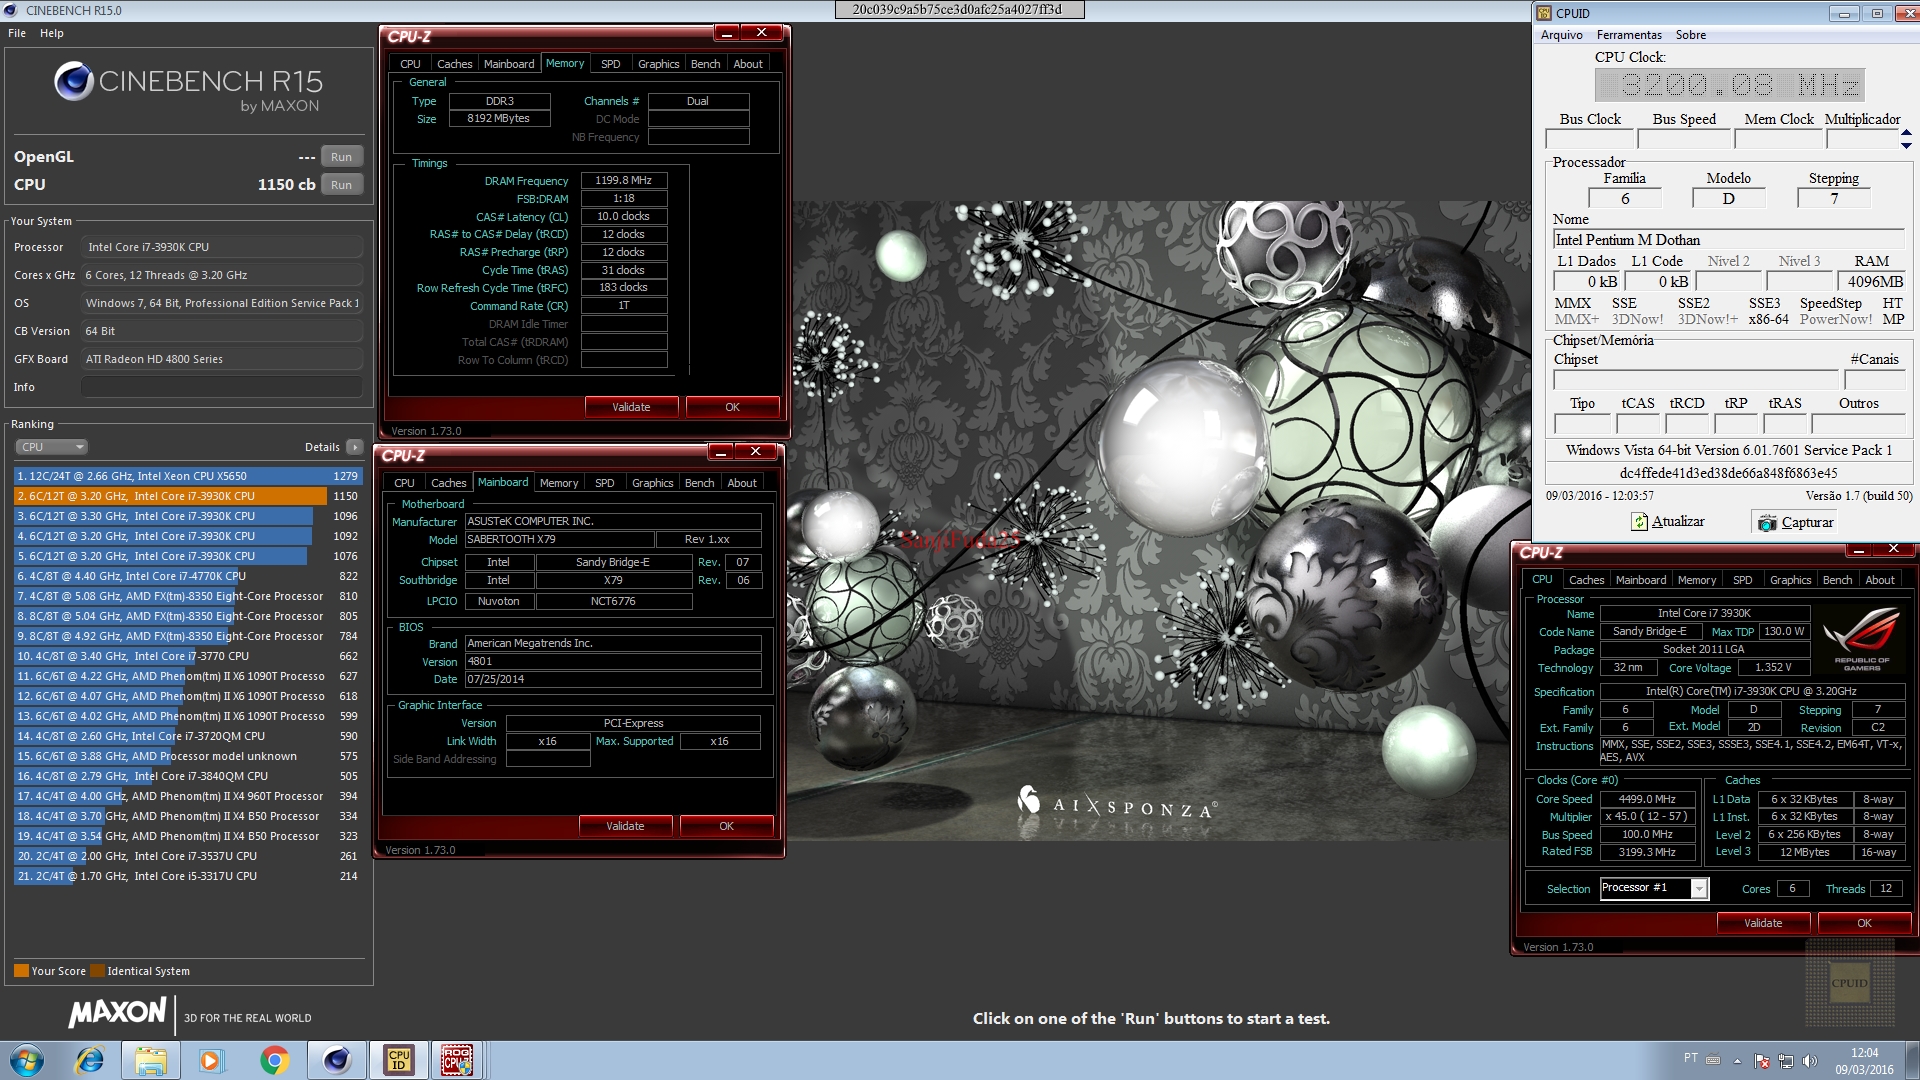Screen dimensions: 1920x1080
Task: Open the Windows Start menu orb
Action: pos(27,1060)
